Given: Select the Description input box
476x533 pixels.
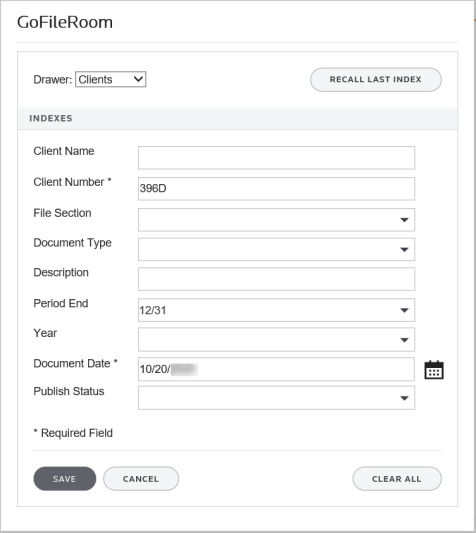Looking at the screenshot, I should click(276, 279).
